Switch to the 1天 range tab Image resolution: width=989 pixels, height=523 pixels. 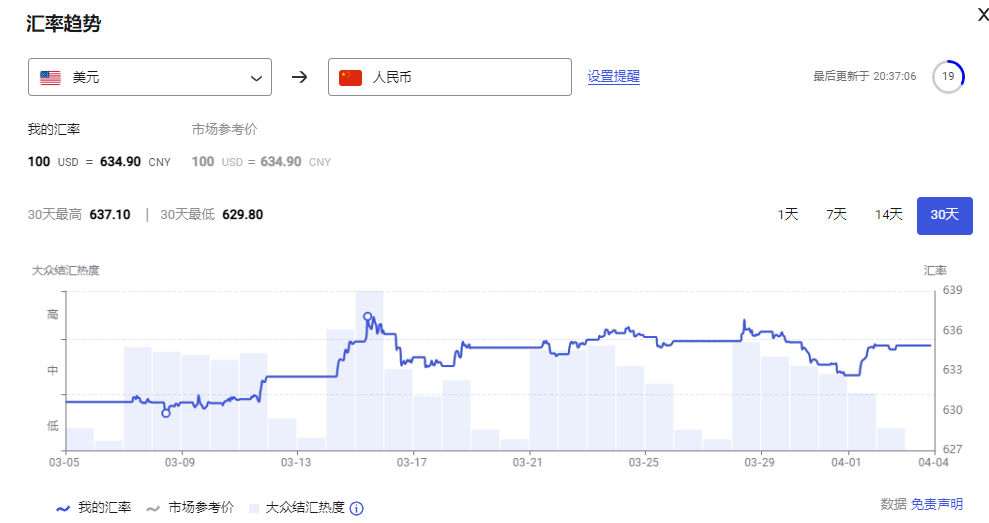point(788,214)
